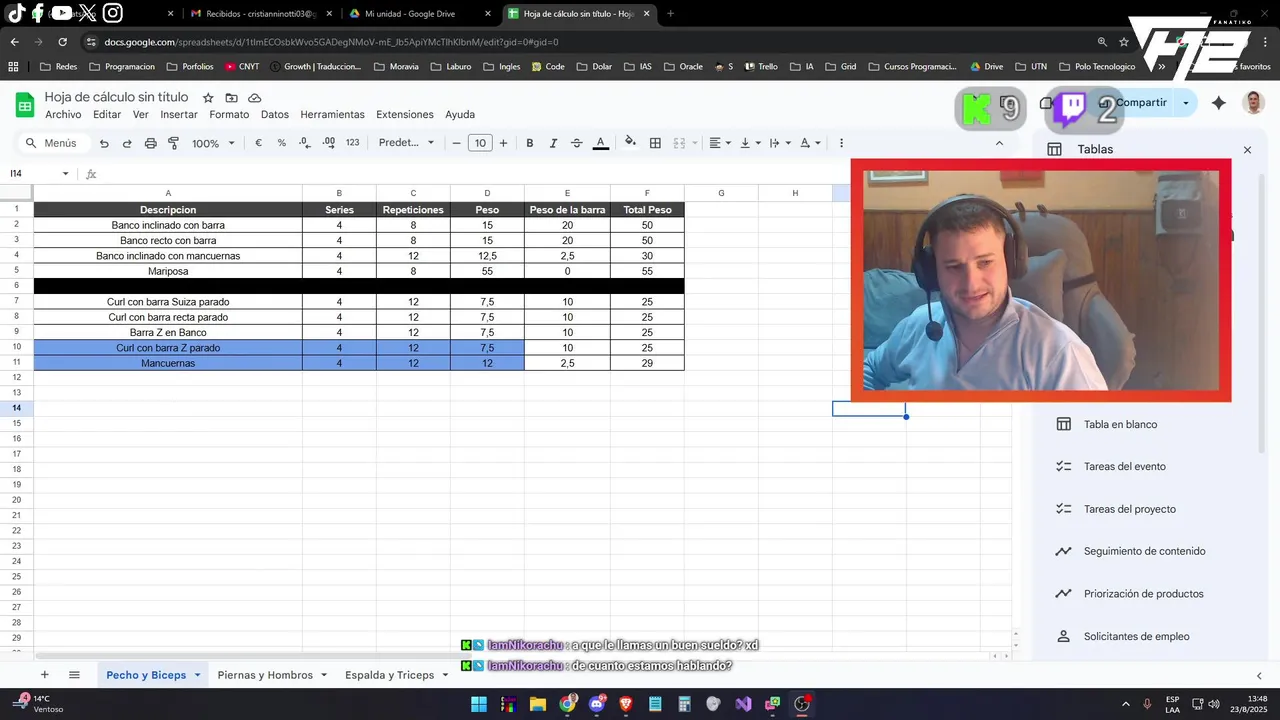The width and height of the screenshot is (1280, 720).
Task: Open the Predet... font dropdown
Action: click(x=406, y=143)
